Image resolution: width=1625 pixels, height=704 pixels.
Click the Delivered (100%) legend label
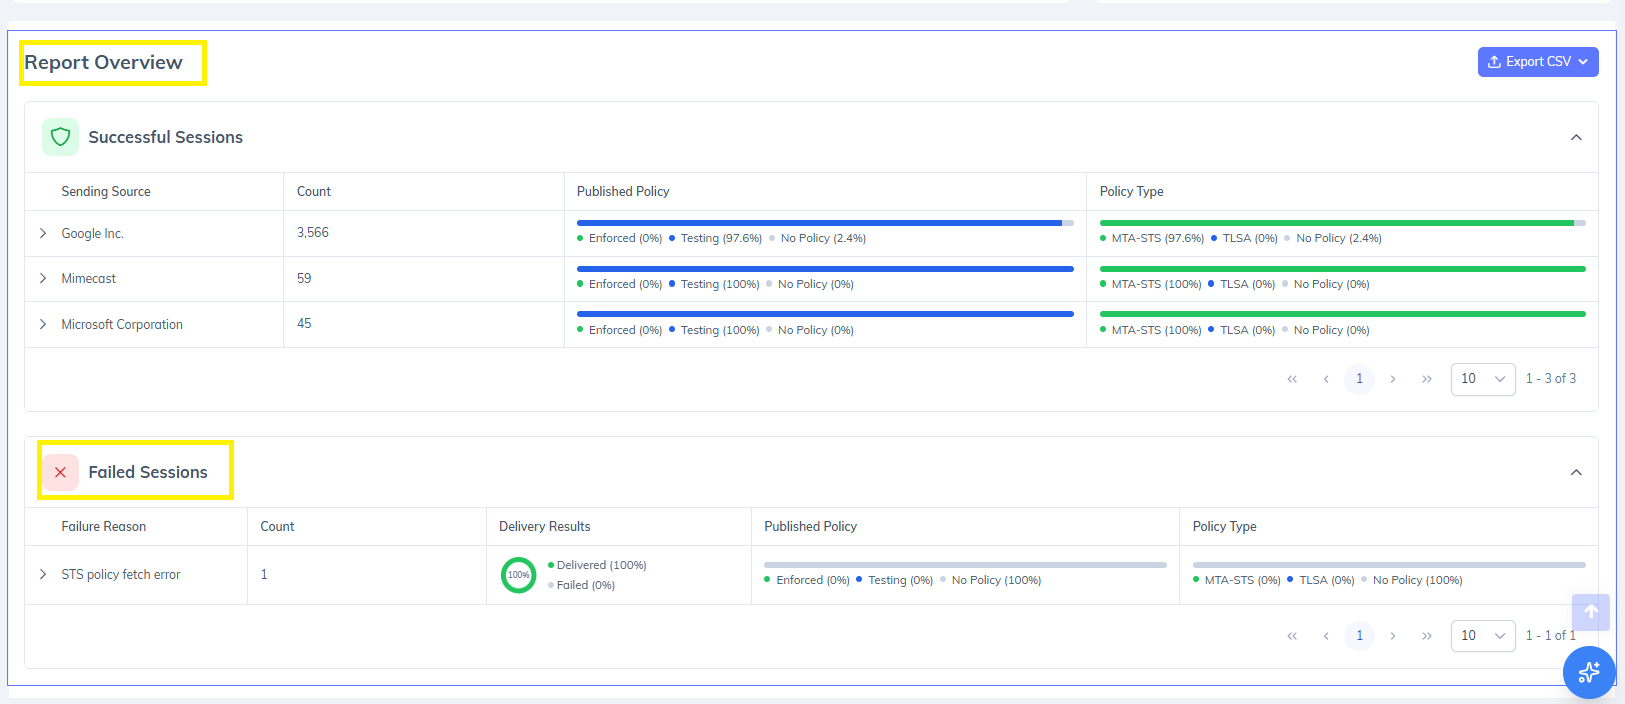coord(602,565)
